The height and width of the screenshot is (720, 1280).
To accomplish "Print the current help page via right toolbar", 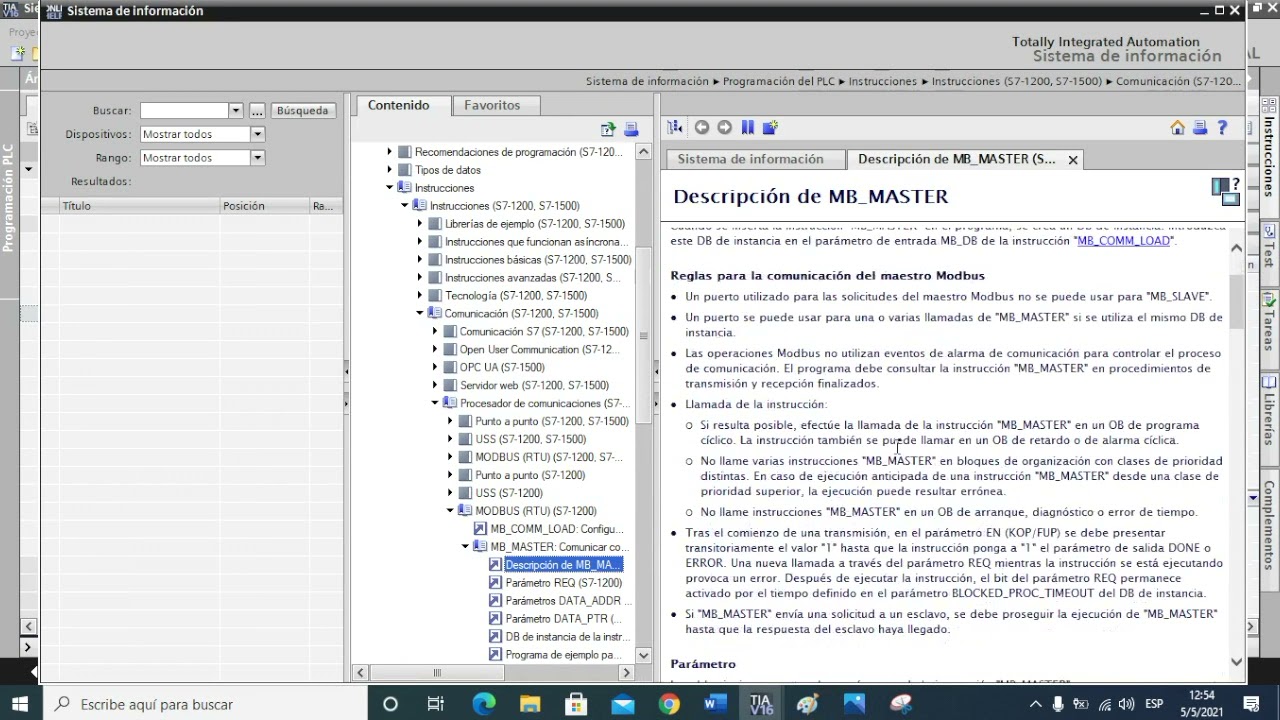I will pyautogui.click(x=1199, y=127).
